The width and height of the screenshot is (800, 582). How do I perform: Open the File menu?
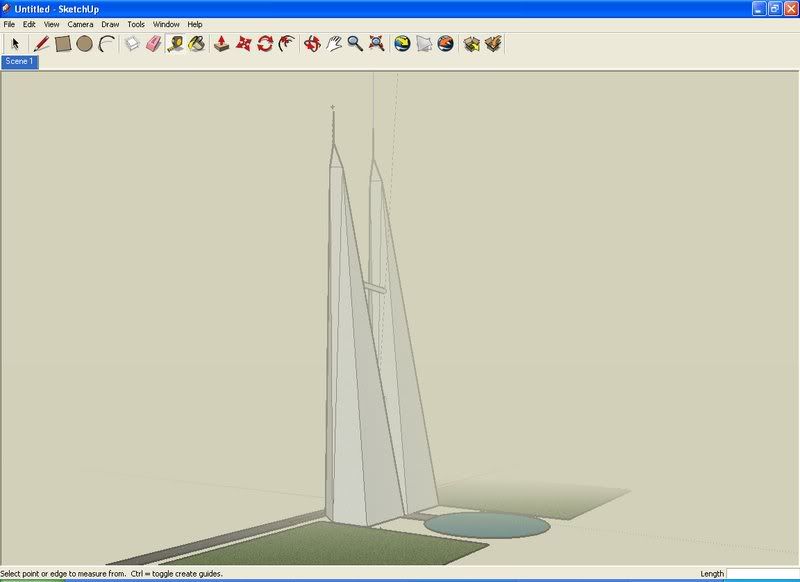[x=9, y=24]
